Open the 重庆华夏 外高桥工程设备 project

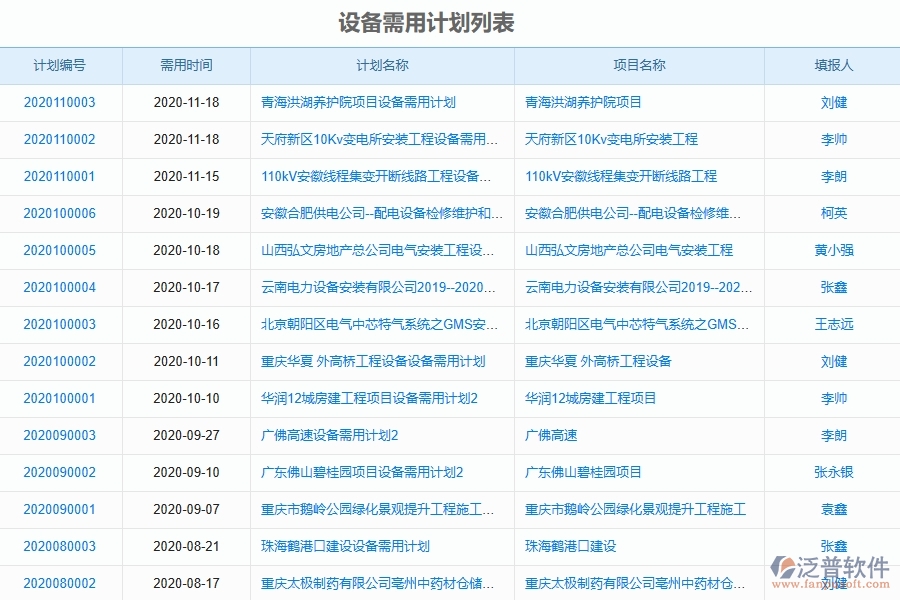click(598, 361)
